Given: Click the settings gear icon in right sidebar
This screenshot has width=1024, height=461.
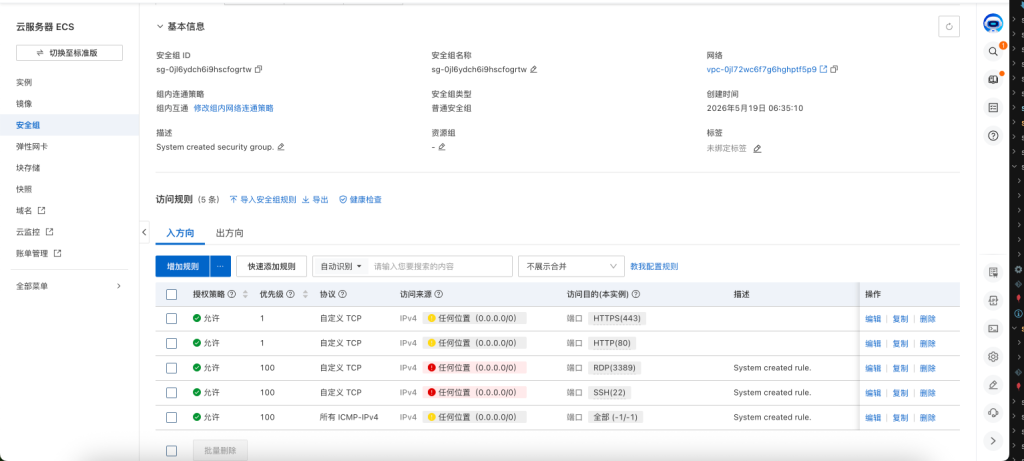Looking at the screenshot, I should [993, 357].
